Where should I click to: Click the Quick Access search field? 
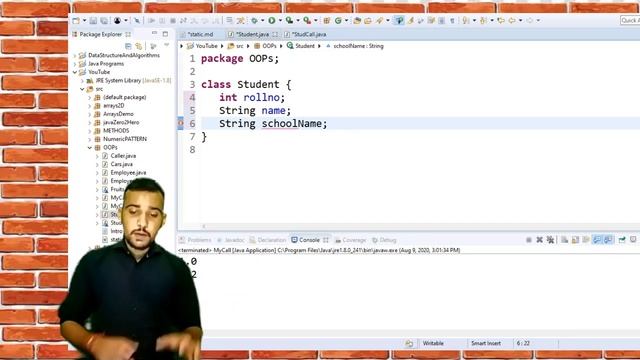point(630,20)
